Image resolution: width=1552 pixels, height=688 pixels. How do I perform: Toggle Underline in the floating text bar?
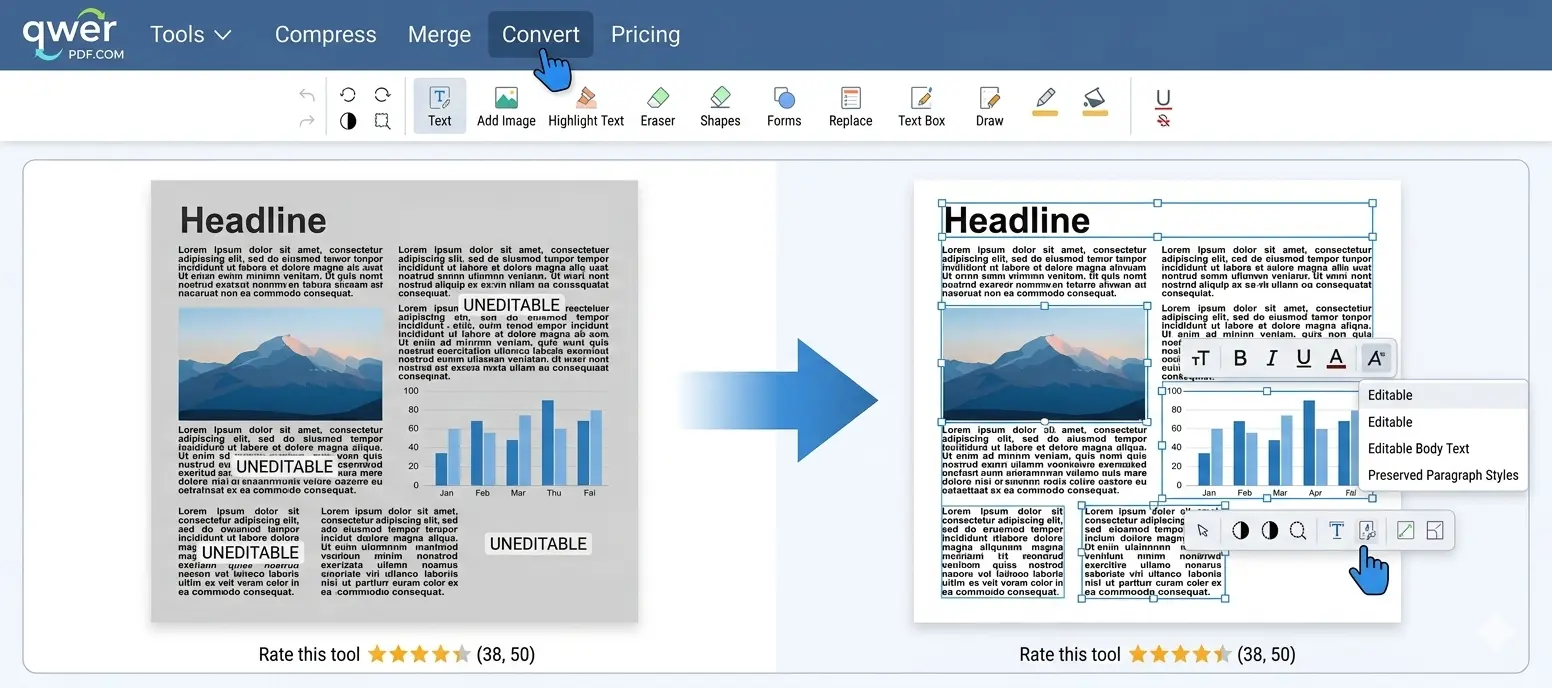(x=1303, y=358)
